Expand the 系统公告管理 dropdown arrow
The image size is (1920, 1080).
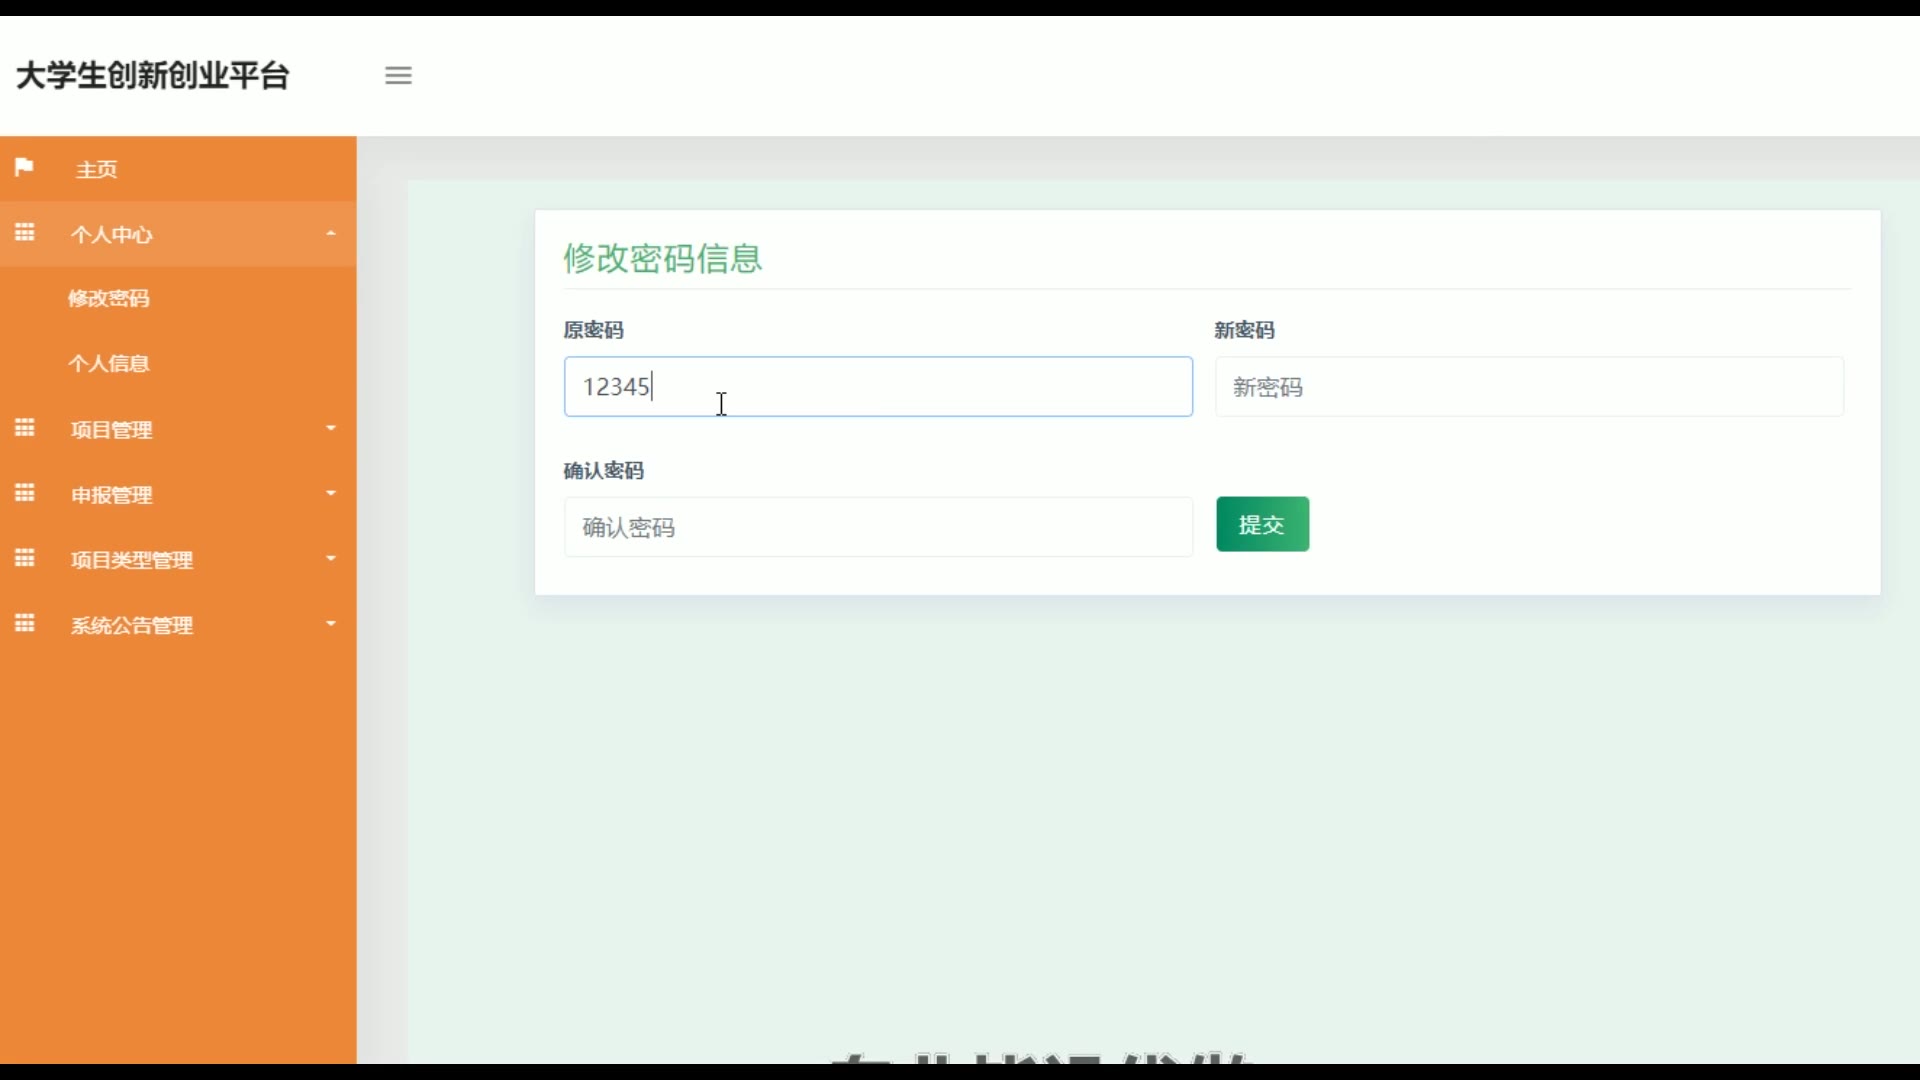coord(331,624)
